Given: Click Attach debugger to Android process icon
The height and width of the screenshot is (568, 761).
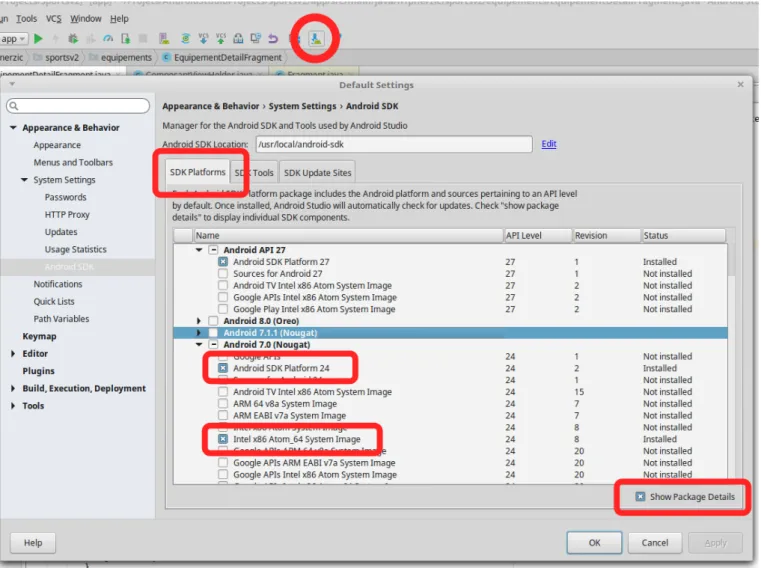Looking at the screenshot, I should pos(125,38).
